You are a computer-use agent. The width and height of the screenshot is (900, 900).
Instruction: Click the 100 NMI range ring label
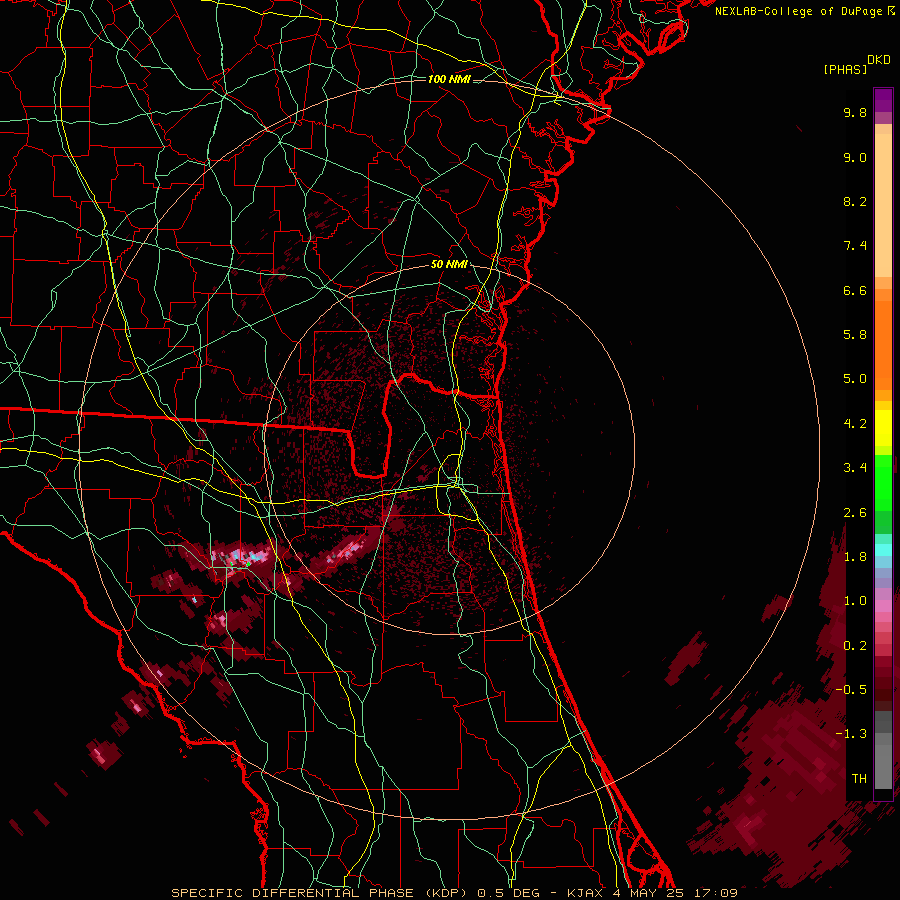click(449, 79)
